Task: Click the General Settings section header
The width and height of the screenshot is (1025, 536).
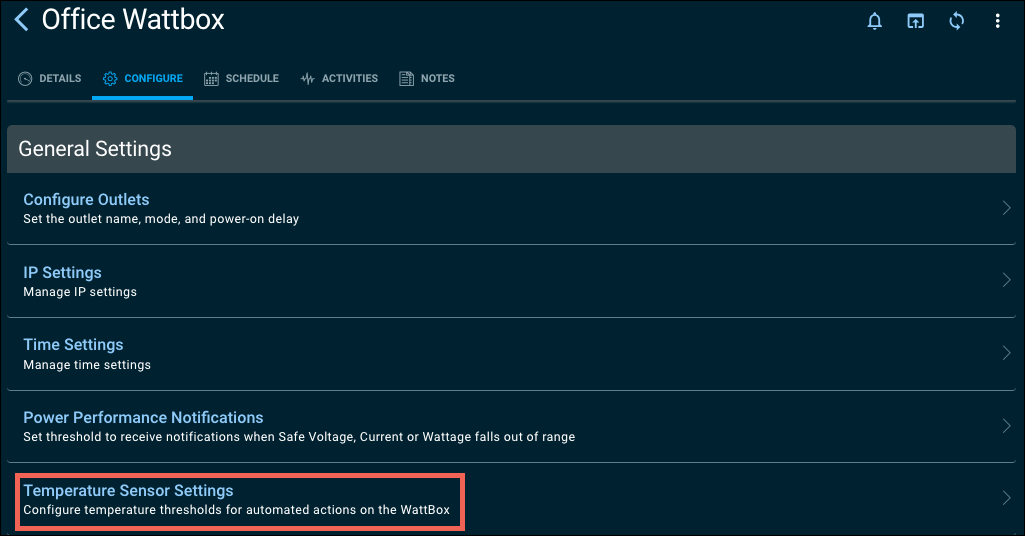Action: click(x=511, y=149)
